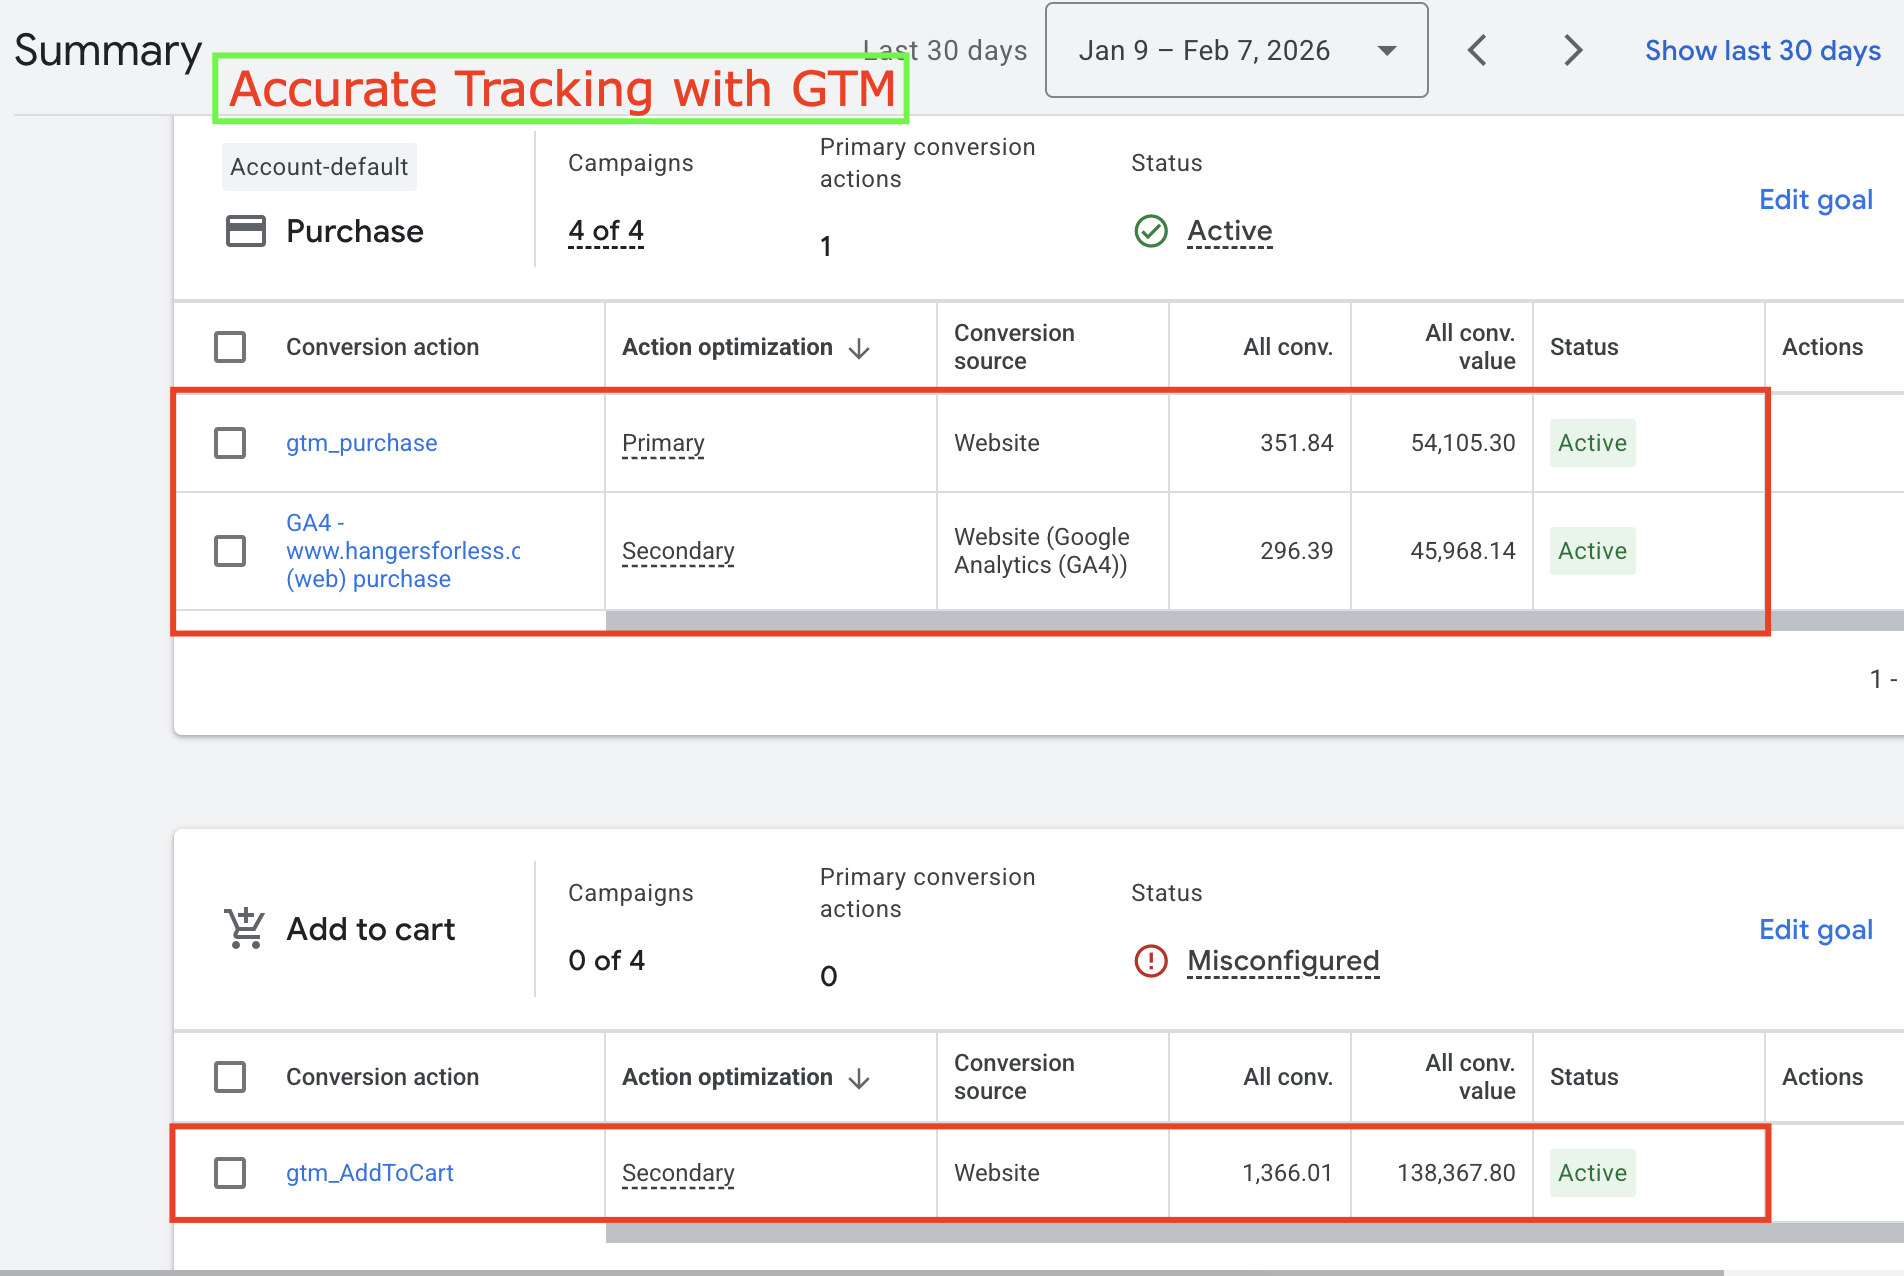
Task: Open the gtm_purchase conversion action
Action: 361,443
